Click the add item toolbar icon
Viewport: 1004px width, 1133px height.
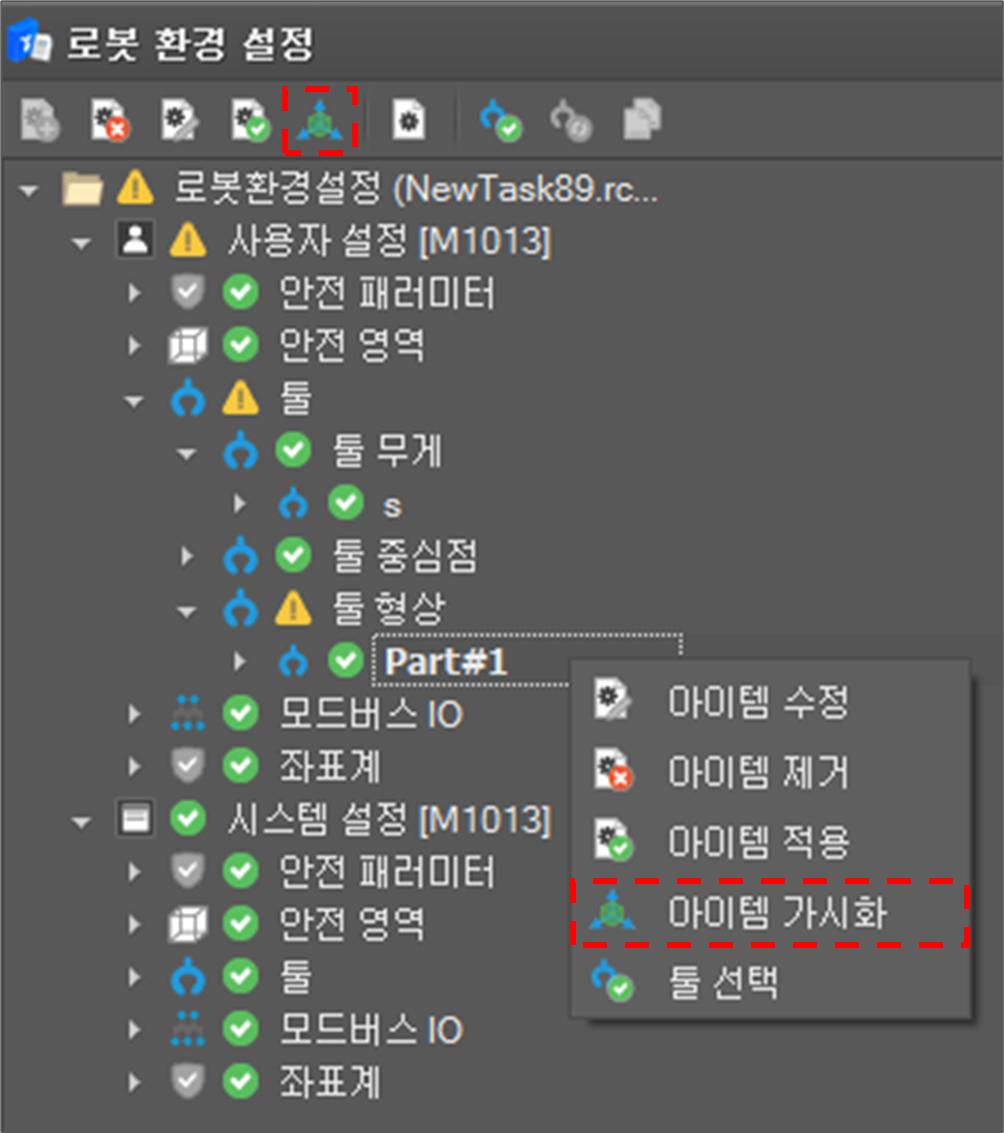point(42,121)
